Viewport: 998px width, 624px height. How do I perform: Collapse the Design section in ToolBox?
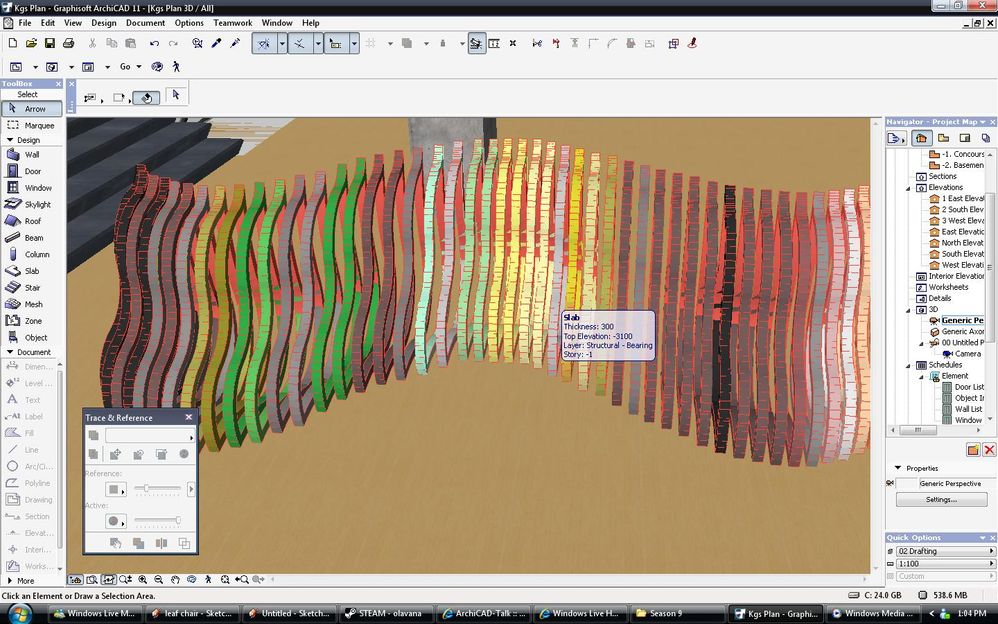10,139
